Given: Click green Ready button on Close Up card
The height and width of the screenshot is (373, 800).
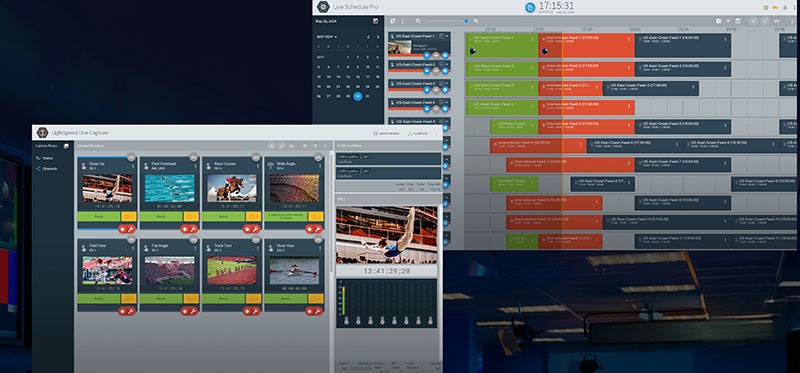Looking at the screenshot, I should coord(99,216).
